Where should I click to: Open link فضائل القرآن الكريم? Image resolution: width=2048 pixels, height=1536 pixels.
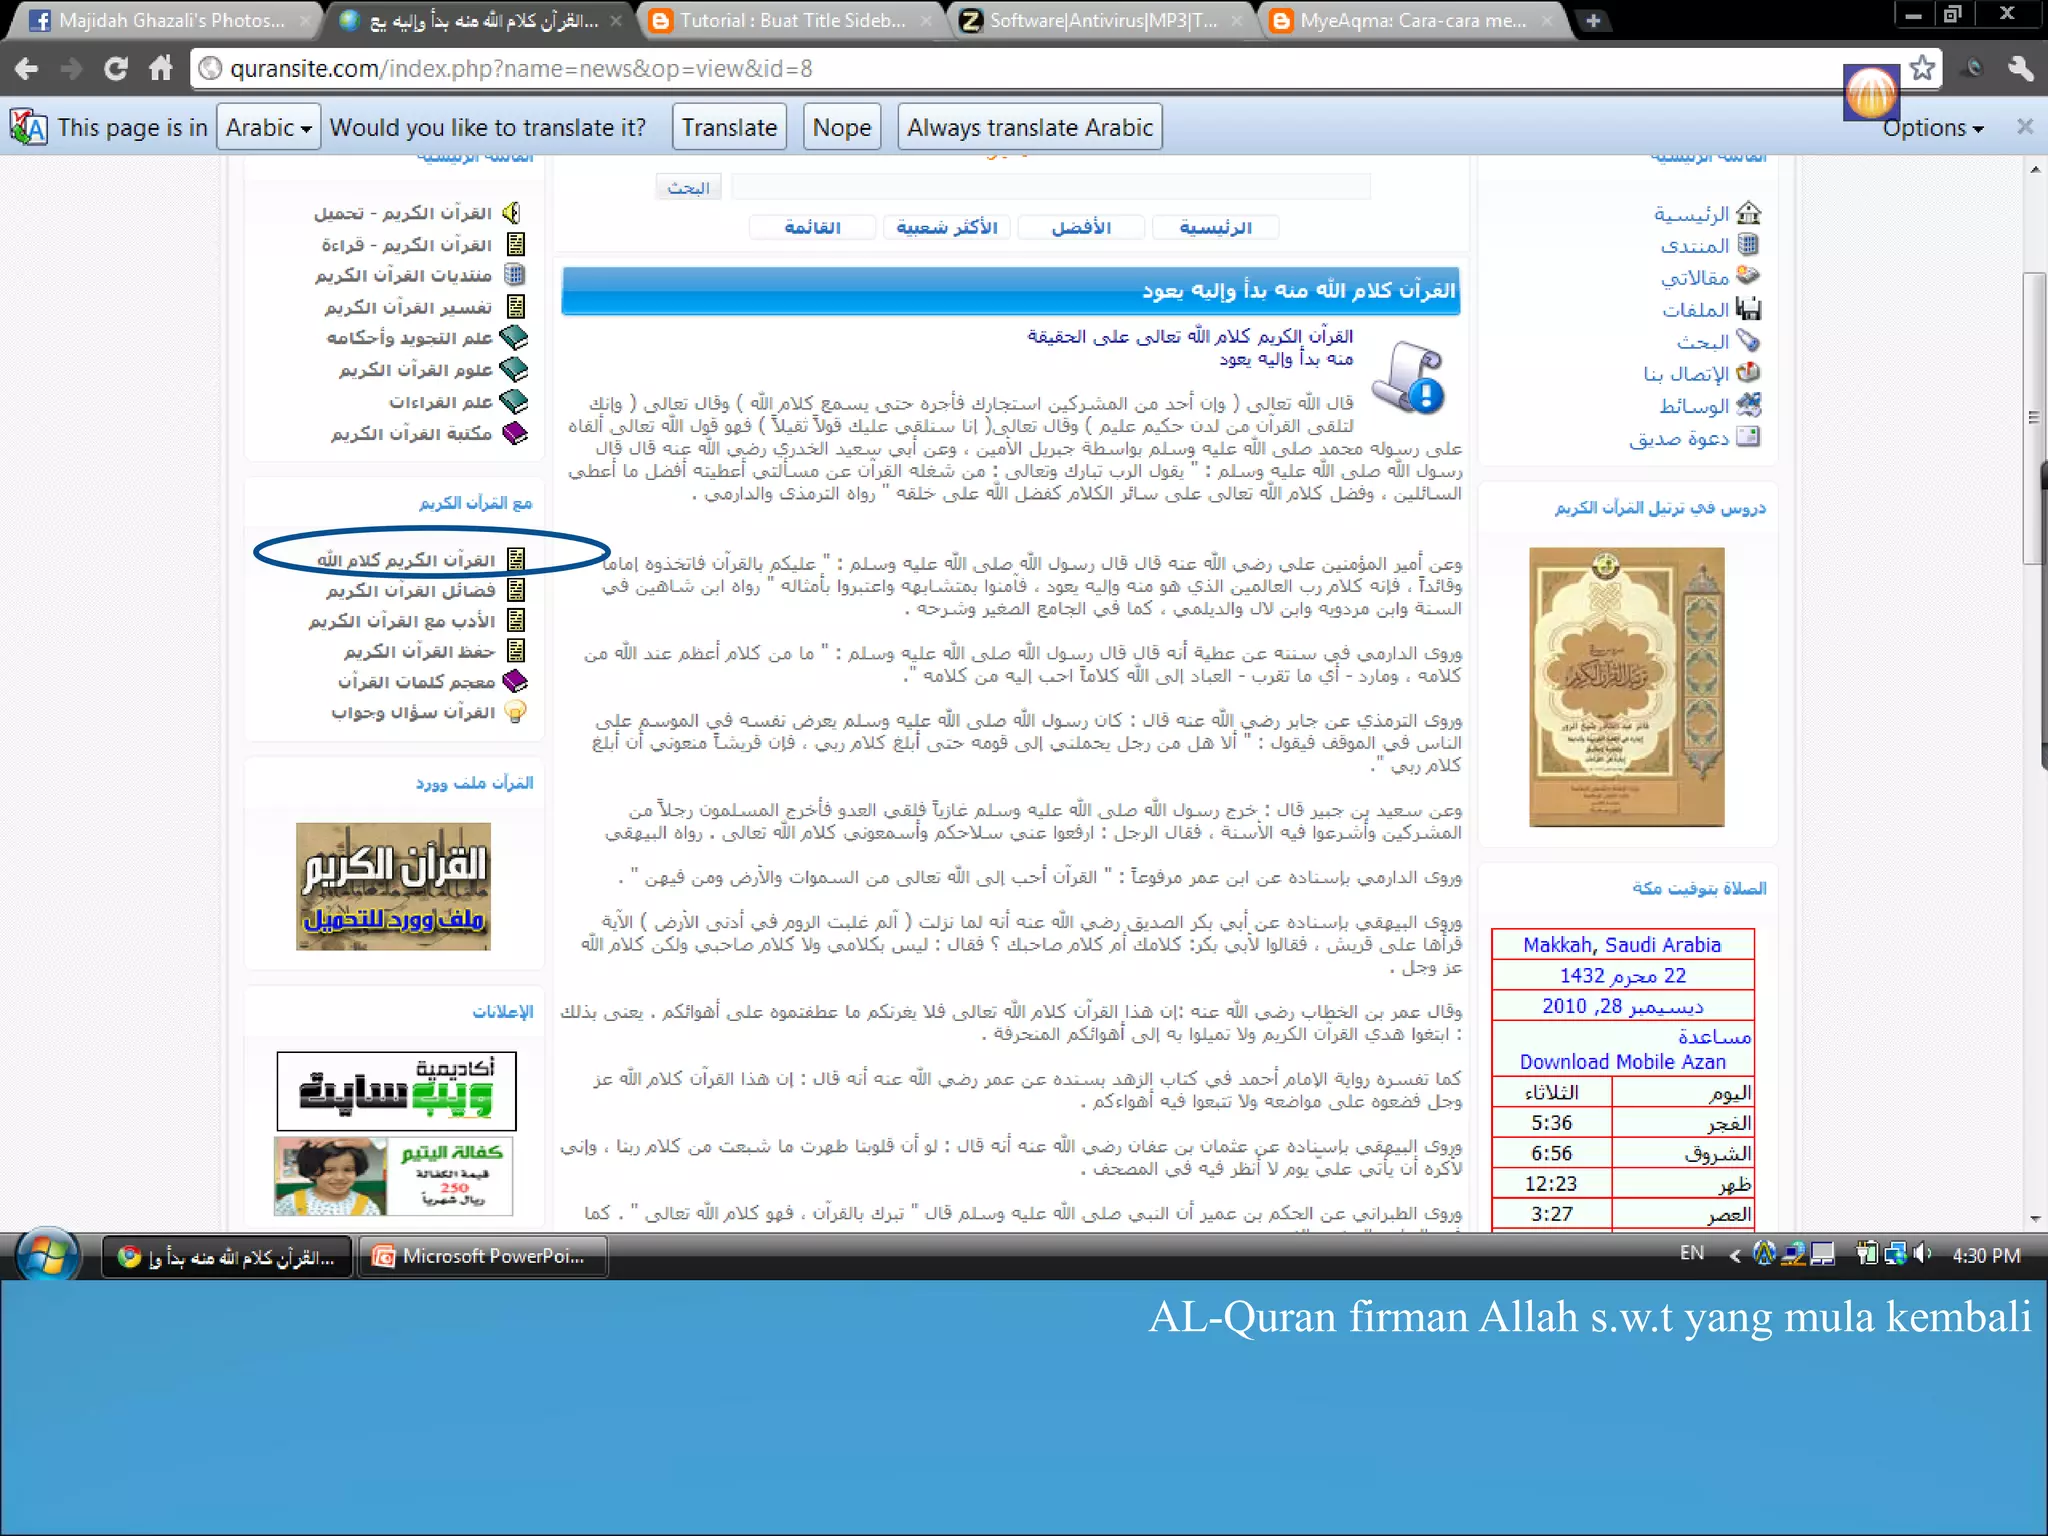coord(410,590)
